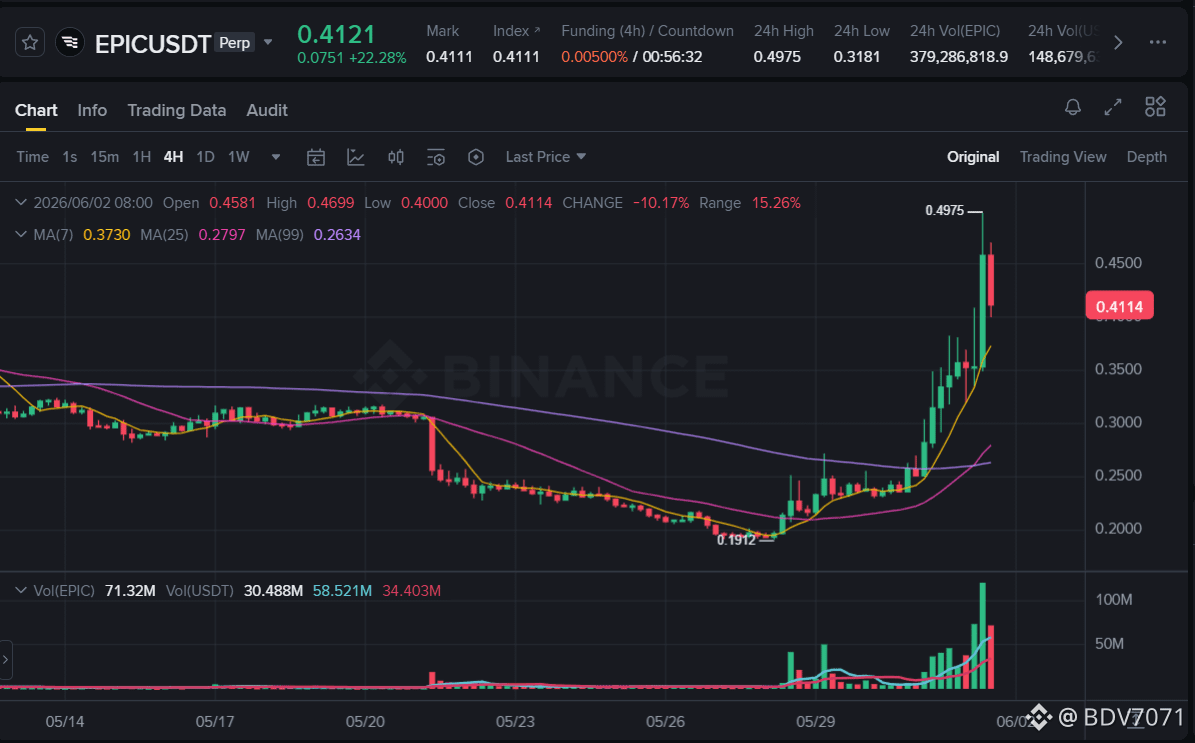Click the MA(7) value 0.3730

coord(107,235)
